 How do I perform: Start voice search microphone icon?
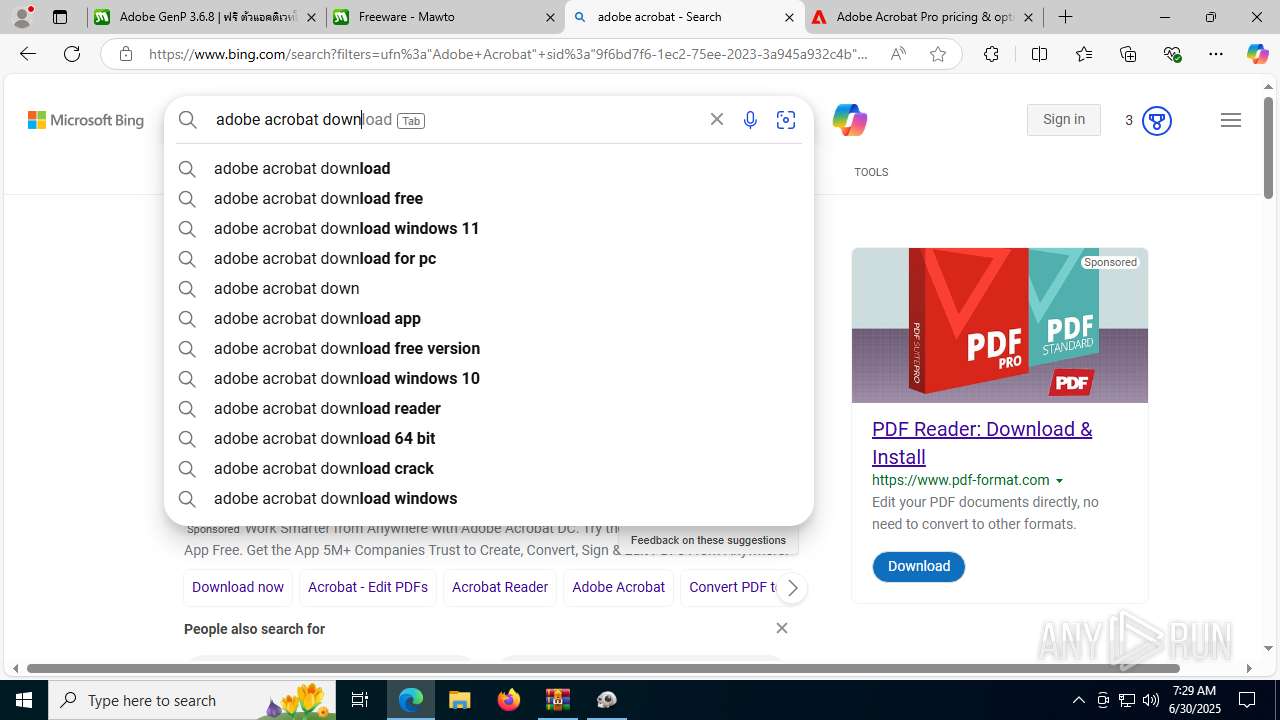click(x=750, y=120)
